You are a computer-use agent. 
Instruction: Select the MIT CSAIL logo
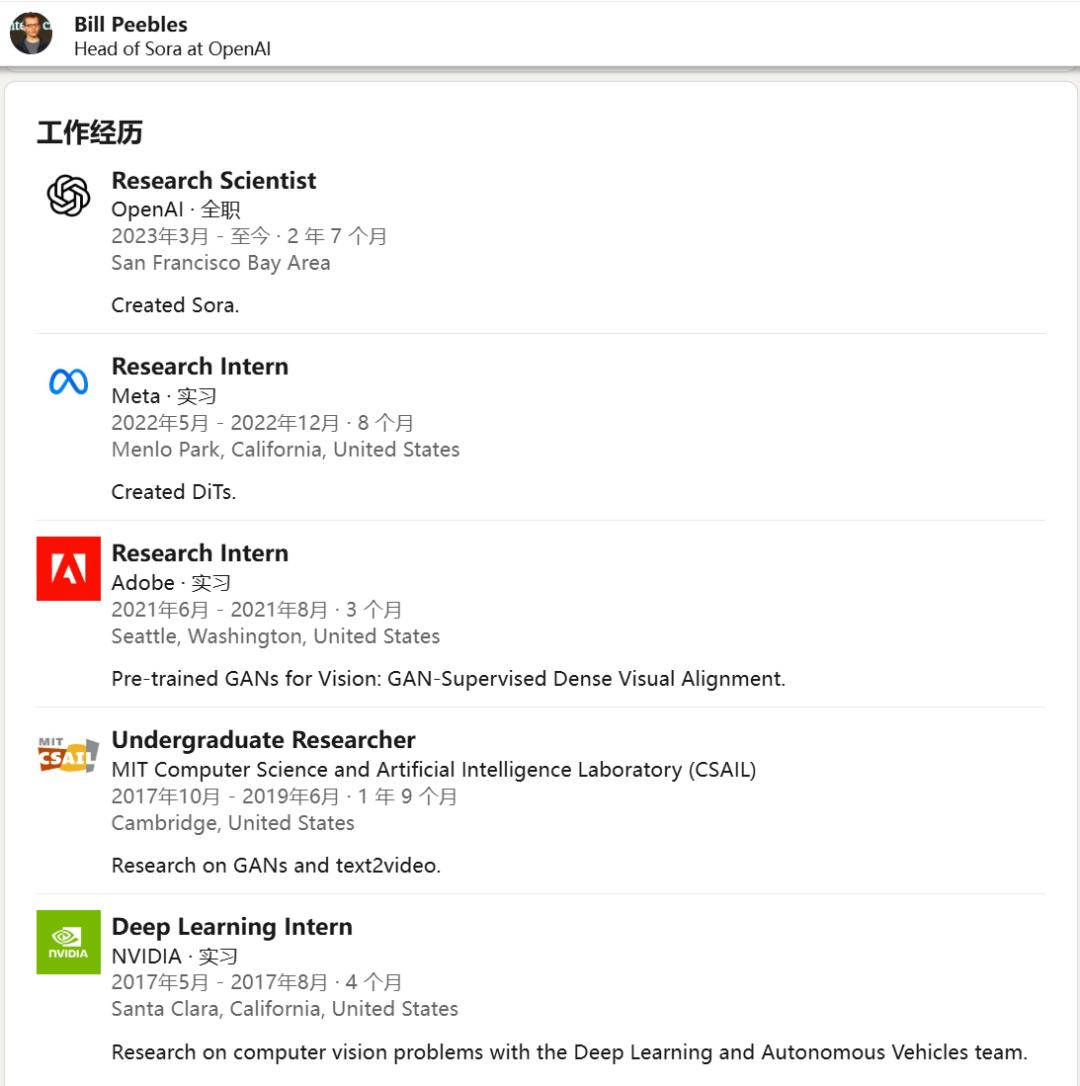[x=68, y=756]
